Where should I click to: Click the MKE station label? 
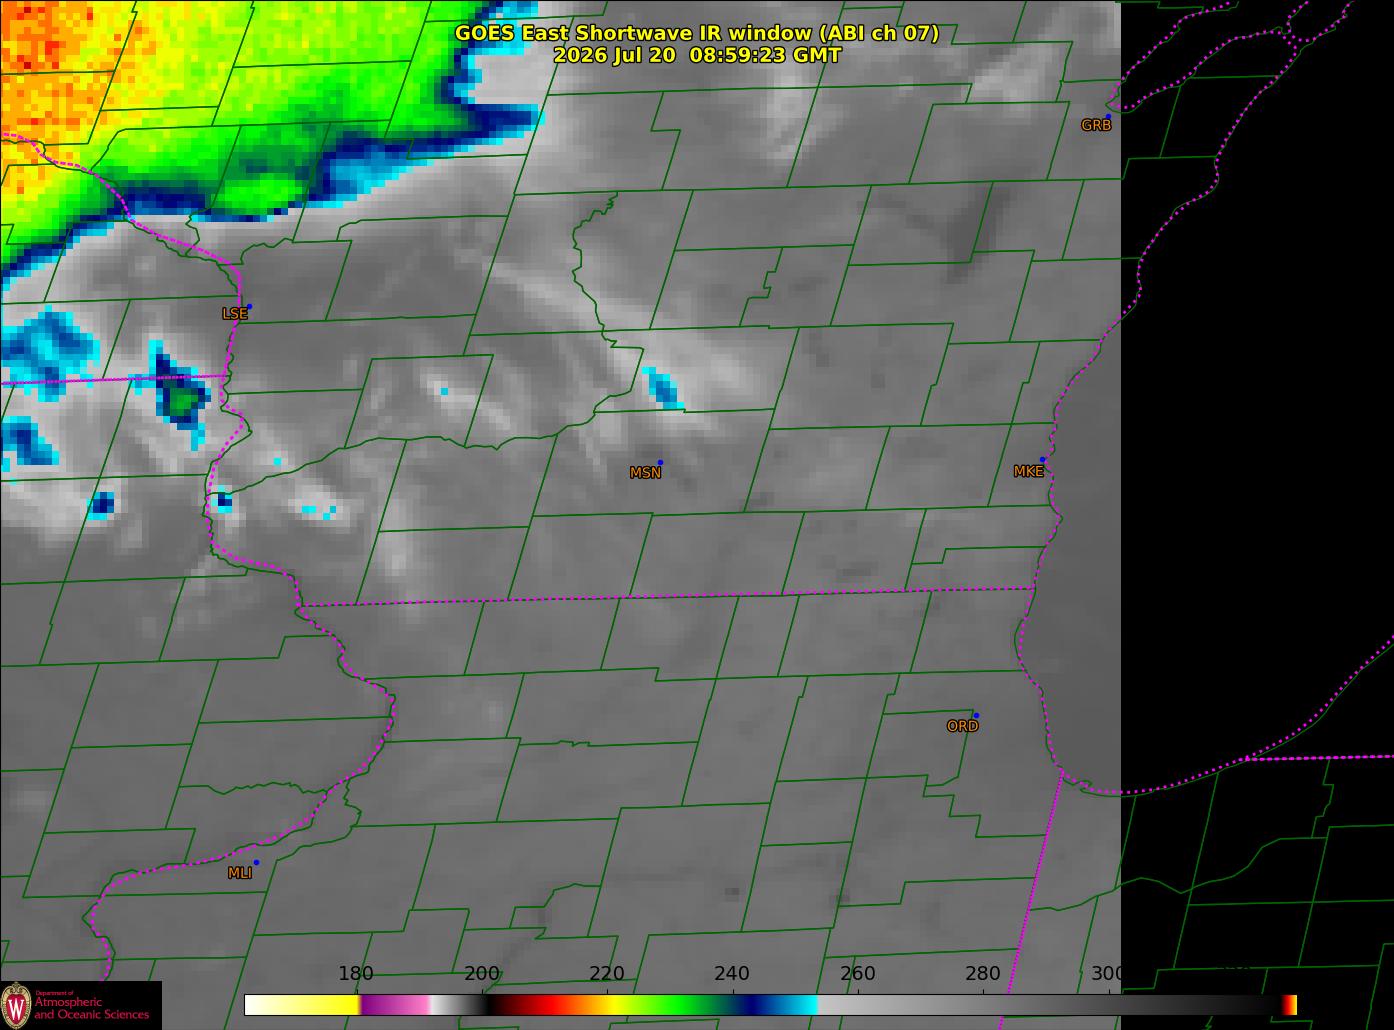click(1028, 471)
